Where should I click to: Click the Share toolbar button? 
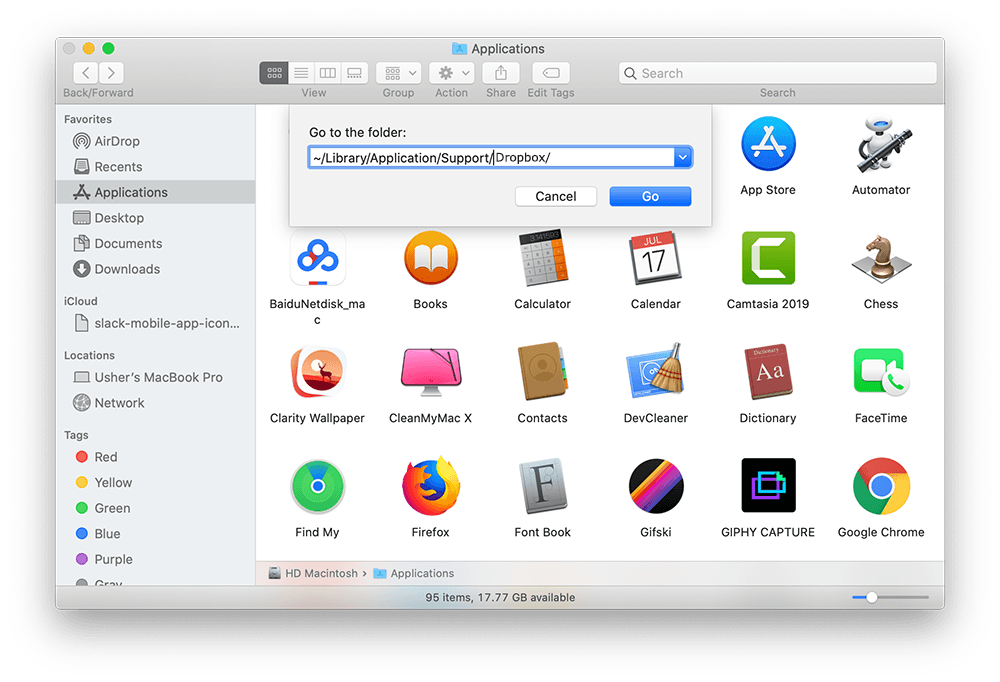coord(501,73)
